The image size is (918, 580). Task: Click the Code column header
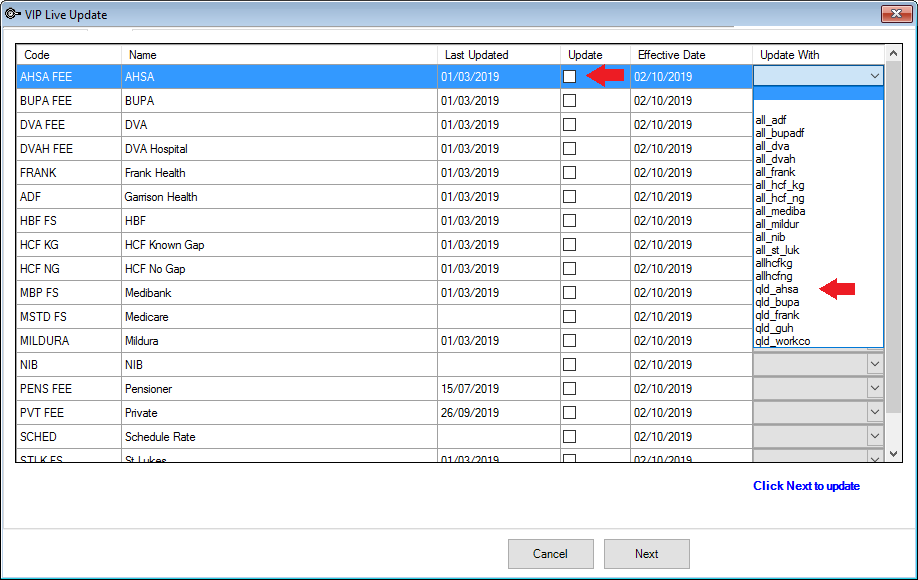click(x=68, y=54)
